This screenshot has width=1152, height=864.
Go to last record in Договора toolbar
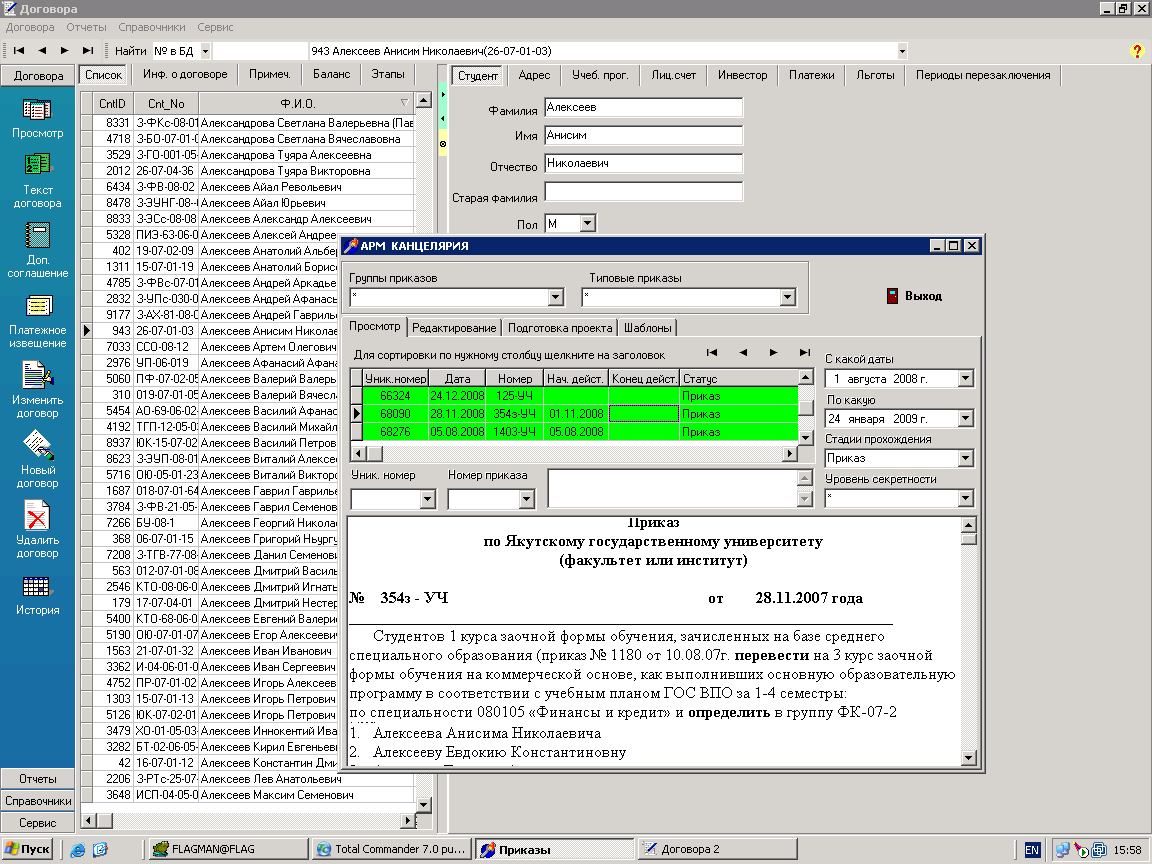[x=87, y=51]
